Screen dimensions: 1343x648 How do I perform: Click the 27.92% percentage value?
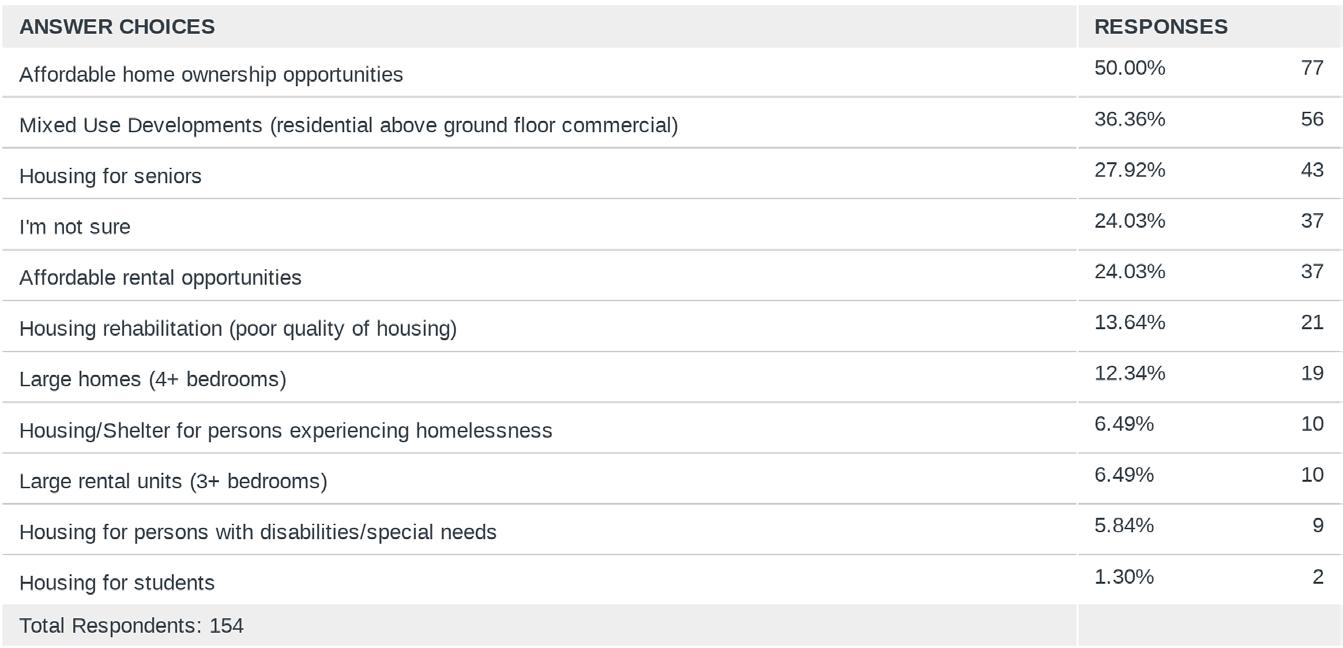click(1130, 170)
